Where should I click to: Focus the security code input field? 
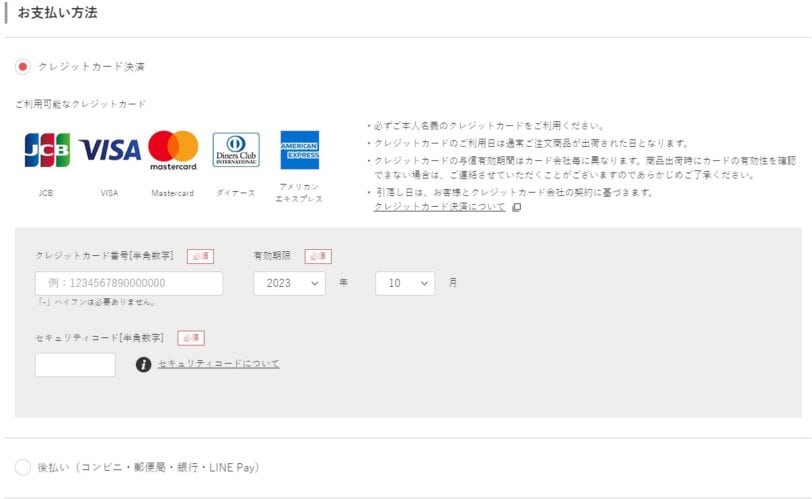tap(76, 365)
